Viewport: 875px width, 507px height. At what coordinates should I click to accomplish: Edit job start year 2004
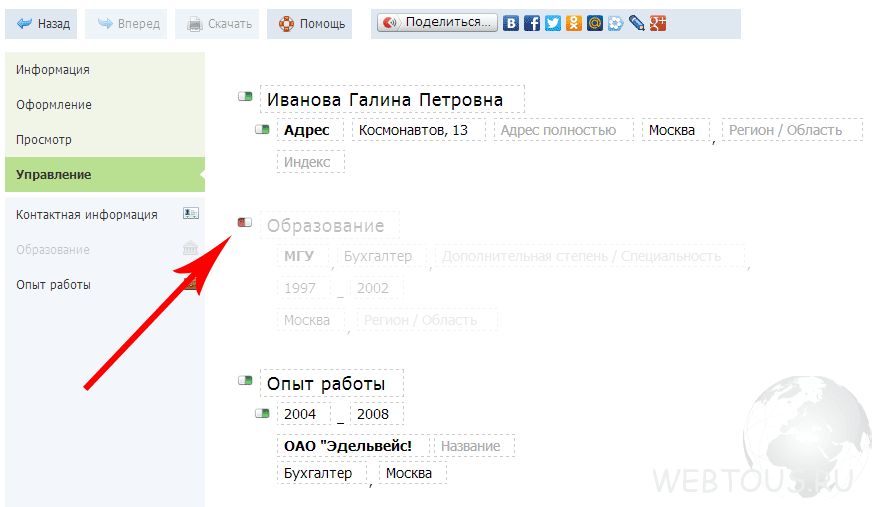(304, 414)
